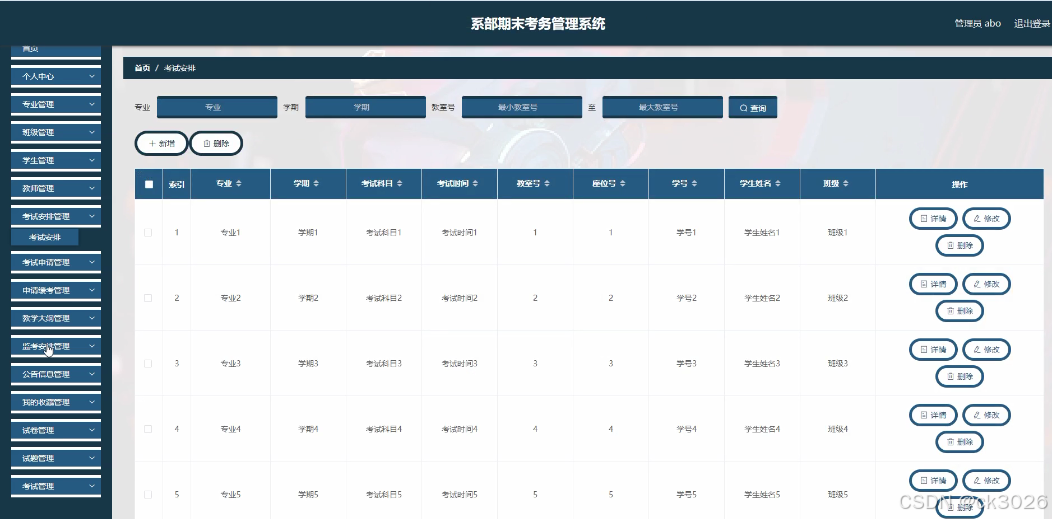Image resolution: width=1052 pixels, height=519 pixels.
Task: Sort table by 座位号 column arrows
Action: pos(623,184)
